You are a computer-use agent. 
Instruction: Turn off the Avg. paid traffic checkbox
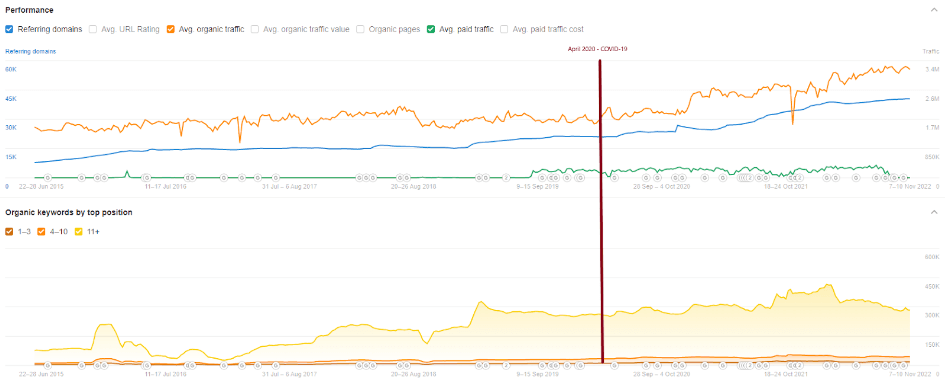click(x=431, y=29)
